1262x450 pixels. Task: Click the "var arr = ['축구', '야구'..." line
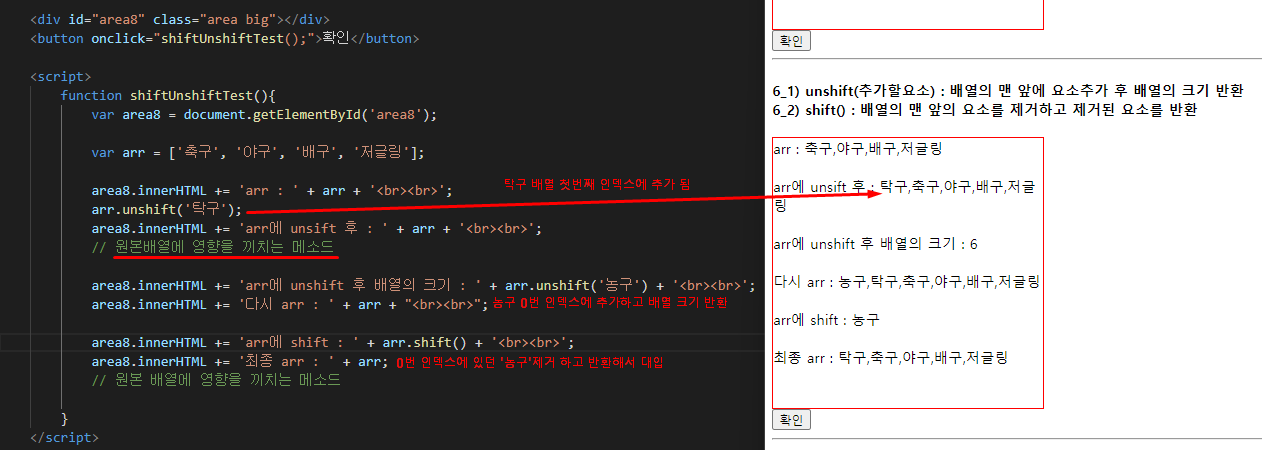pos(257,152)
